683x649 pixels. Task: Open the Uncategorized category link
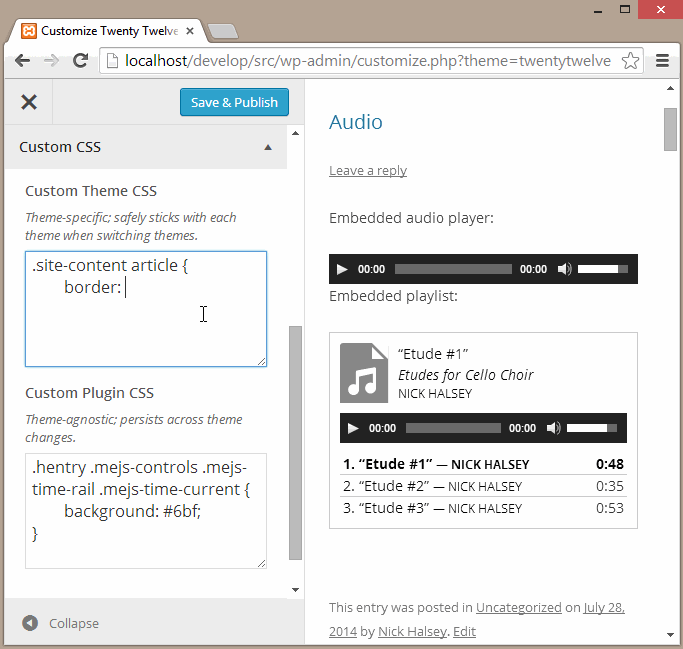click(x=518, y=607)
